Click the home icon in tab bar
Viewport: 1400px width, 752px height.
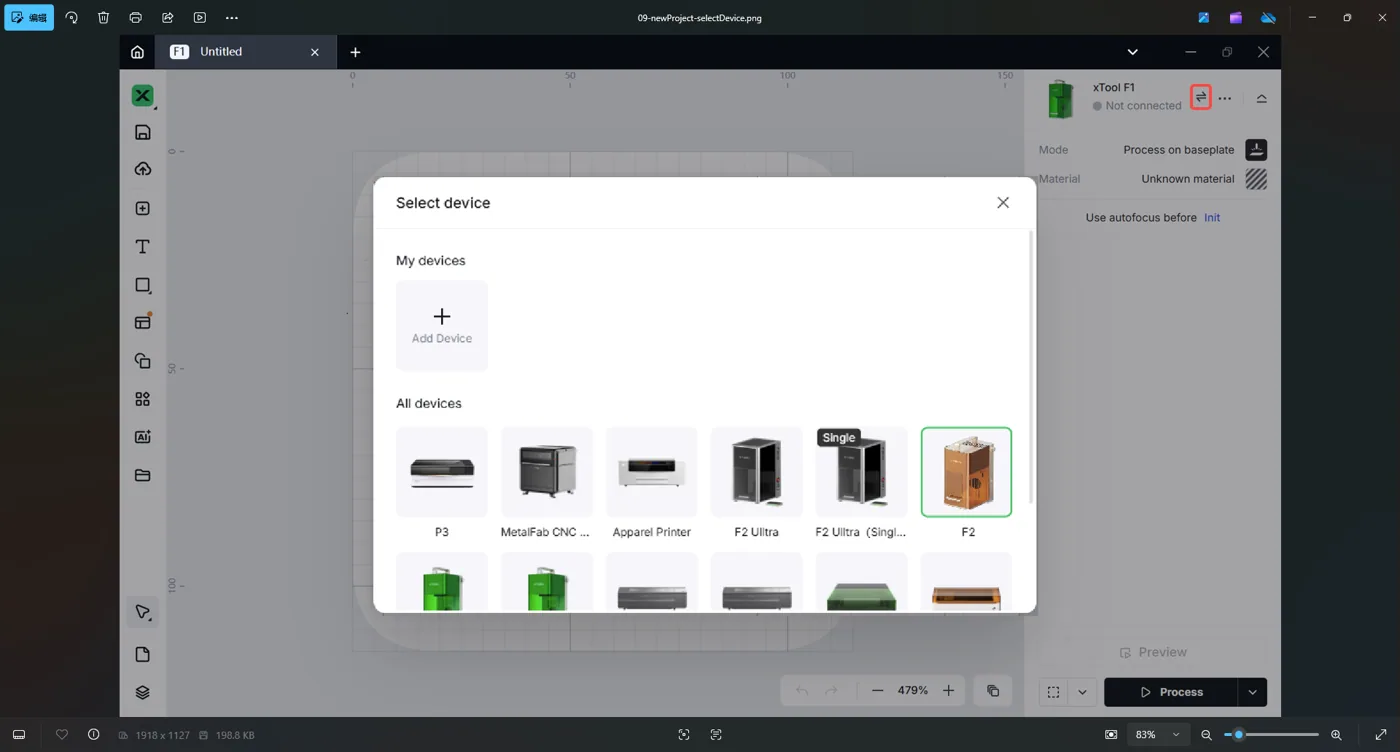(137, 52)
